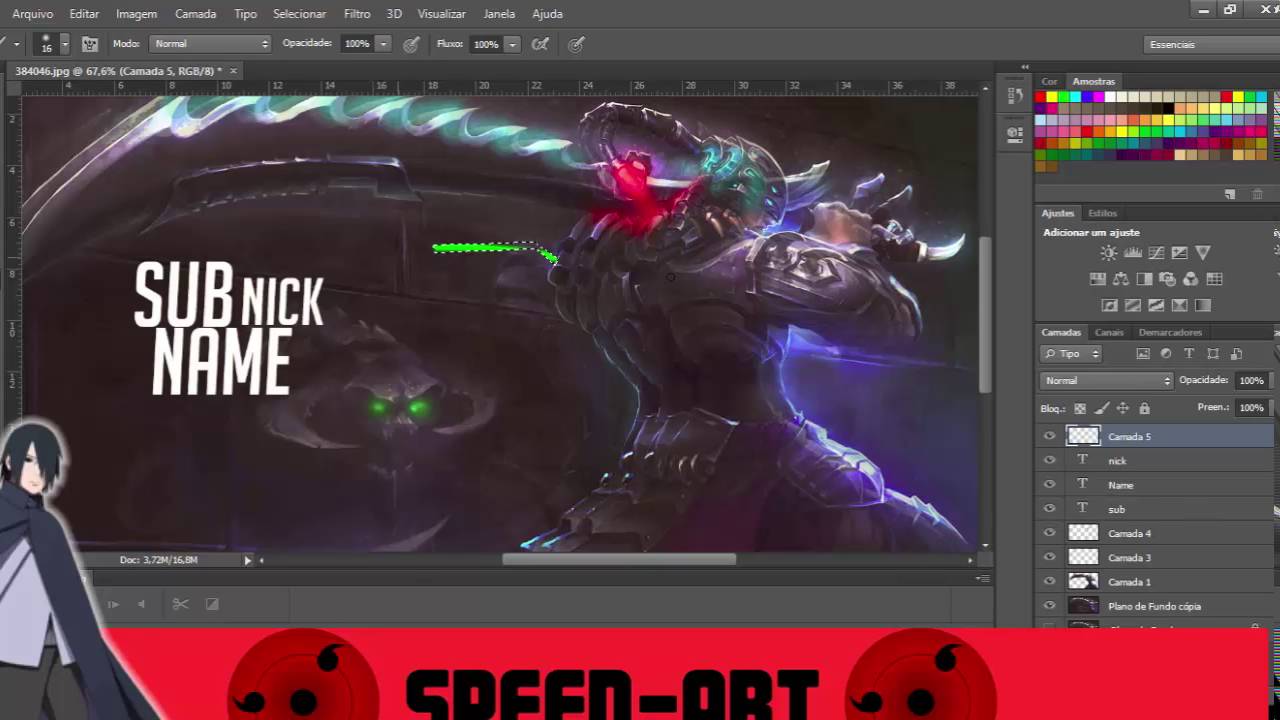Hide the Camada 4 layer
The width and height of the screenshot is (1280, 720).
coord(1049,533)
